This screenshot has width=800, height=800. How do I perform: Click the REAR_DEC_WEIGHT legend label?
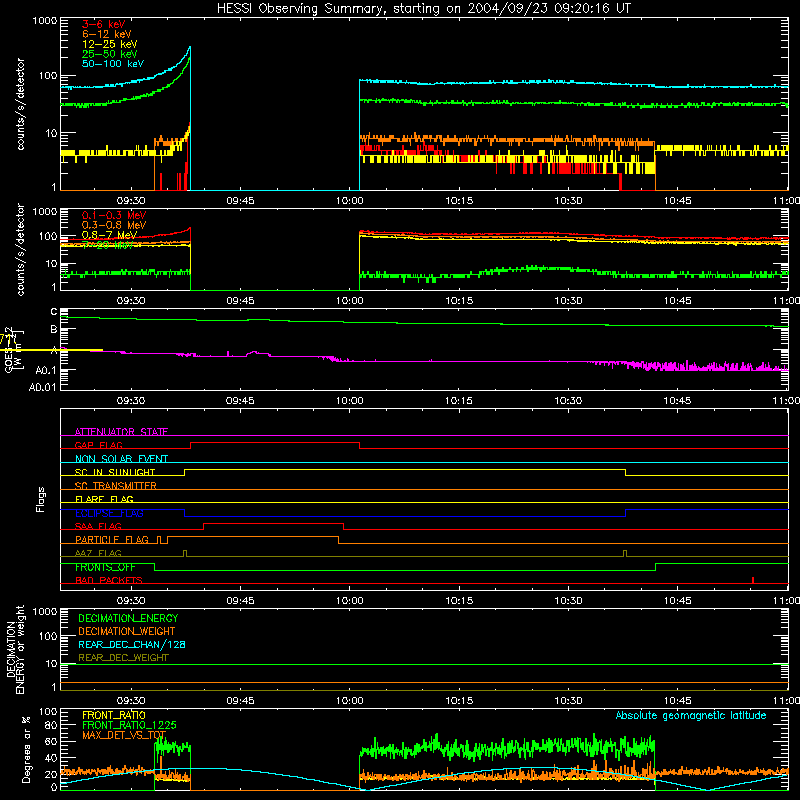pos(123,658)
